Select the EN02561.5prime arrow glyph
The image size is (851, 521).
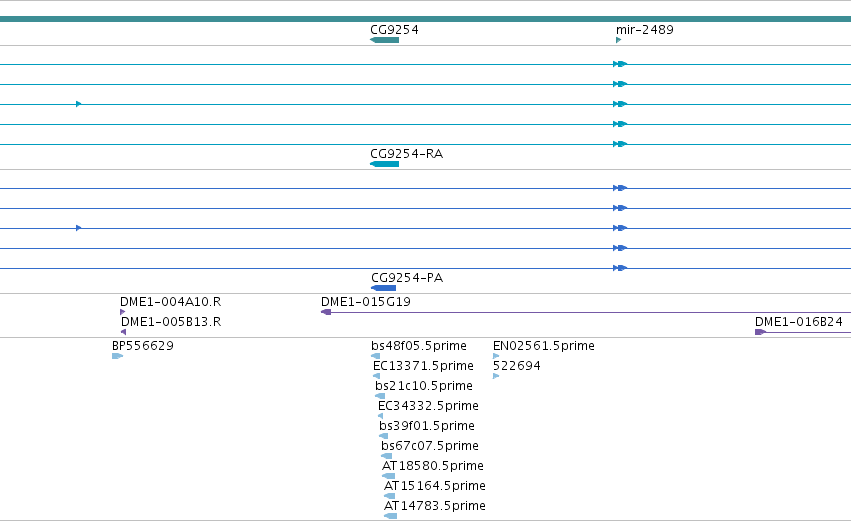pyautogui.click(x=496, y=356)
